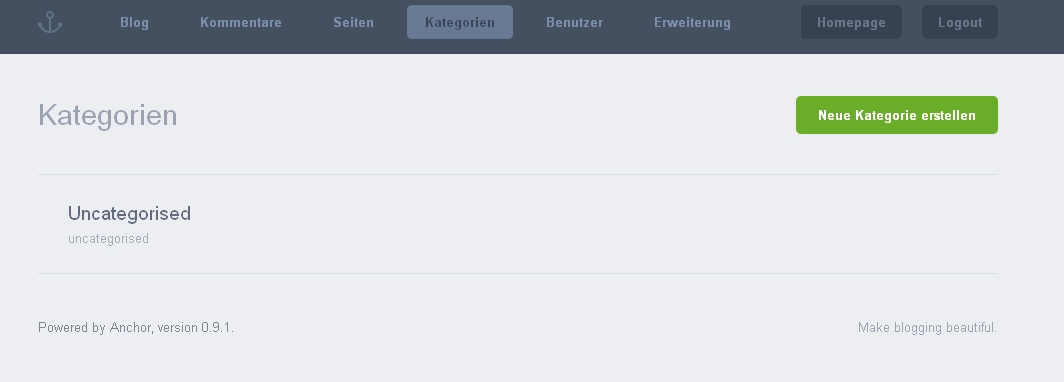This screenshot has width=1064, height=382.
Task: Click the word Powered in footer
Action: click(63, 328)
